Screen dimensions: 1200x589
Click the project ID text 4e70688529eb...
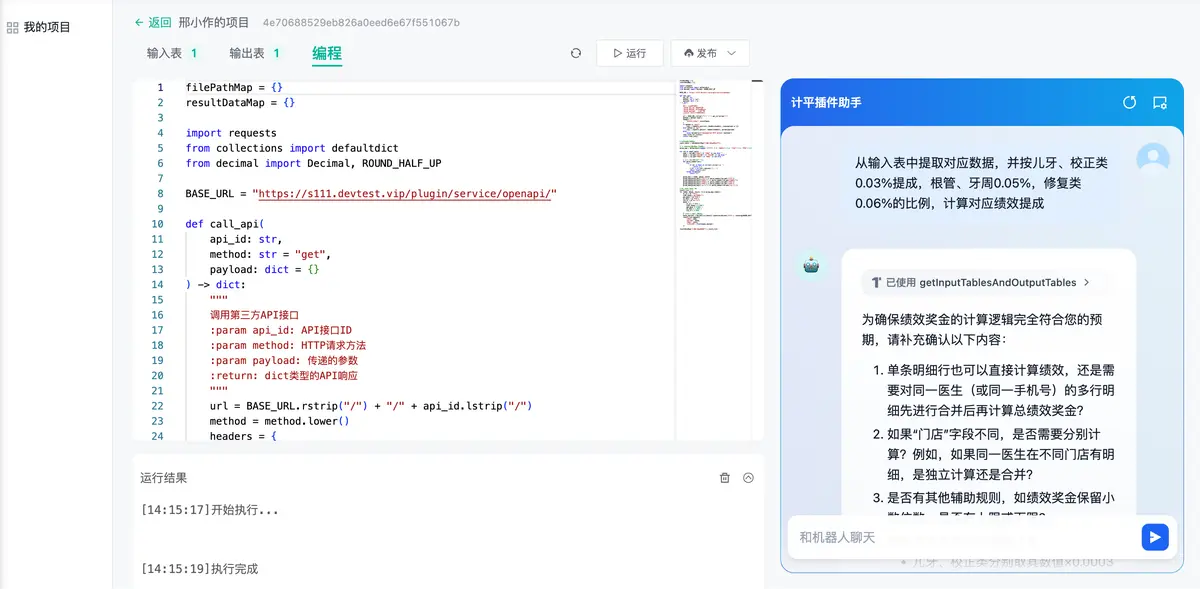click(361, 22)
